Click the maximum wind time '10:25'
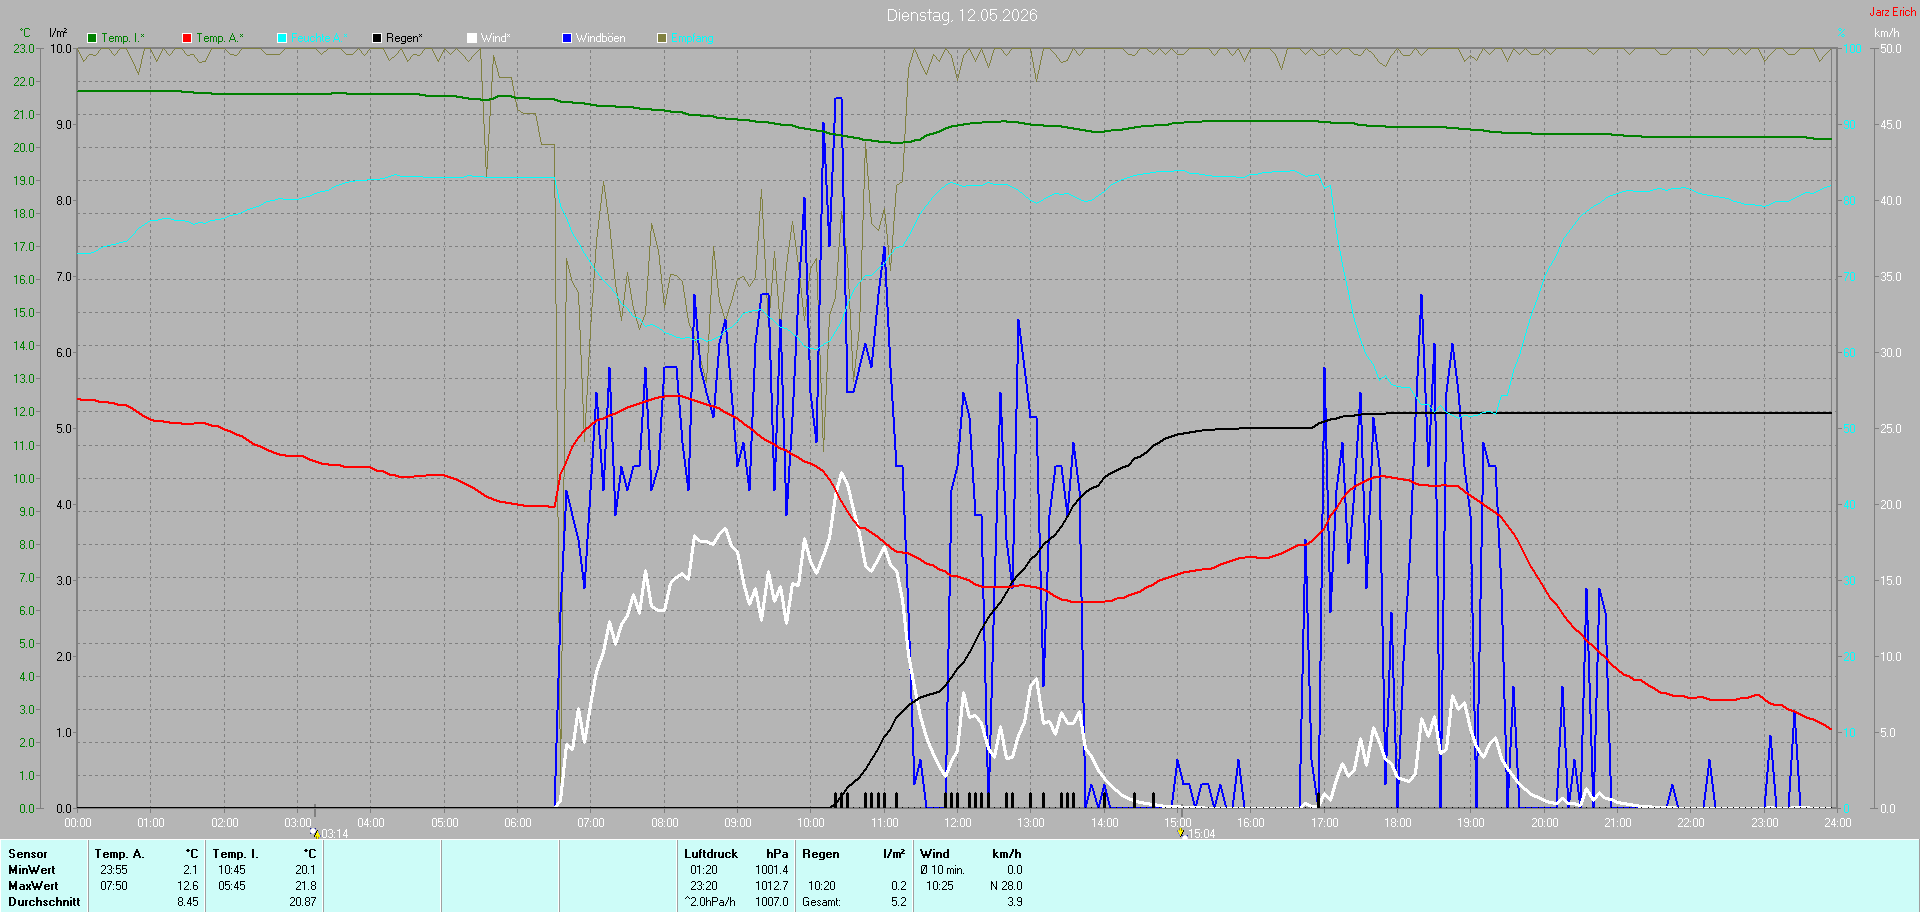The height and width of the screenshot is (912, 1920). click(x=940, y=886)
